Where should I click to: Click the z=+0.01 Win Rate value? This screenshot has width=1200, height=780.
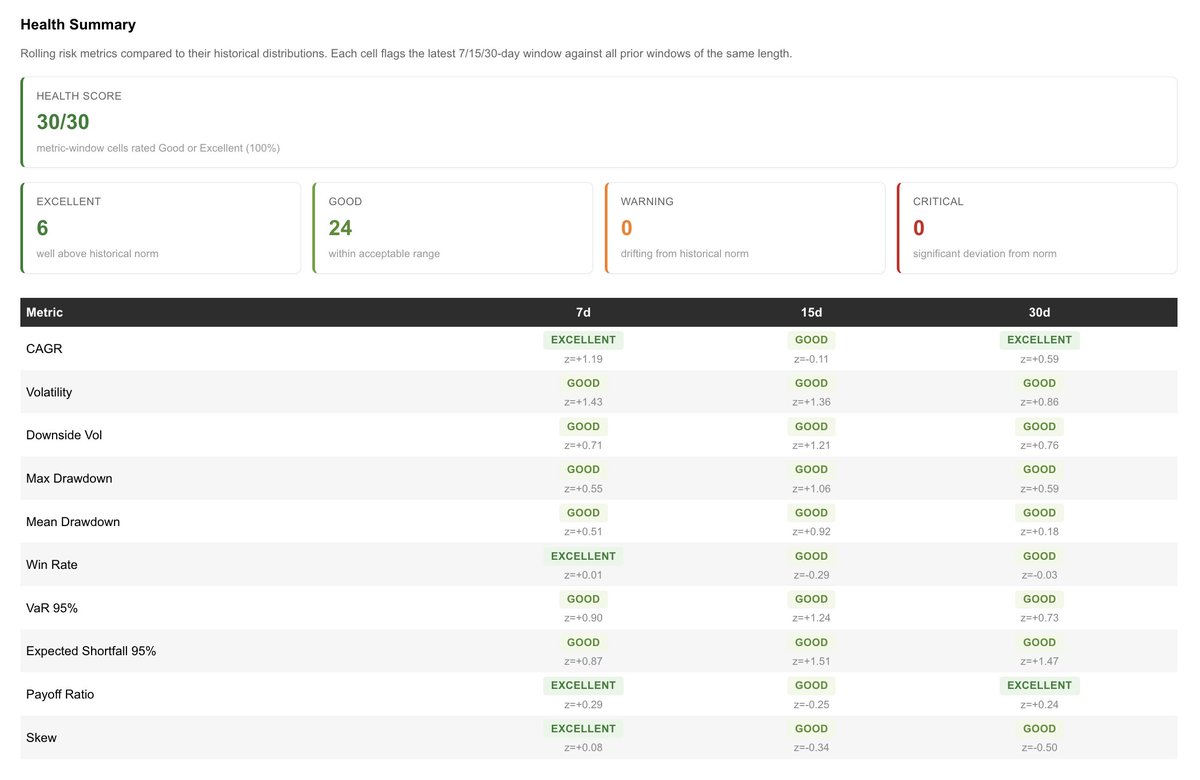pyautogui.click(x=583, y=575)
